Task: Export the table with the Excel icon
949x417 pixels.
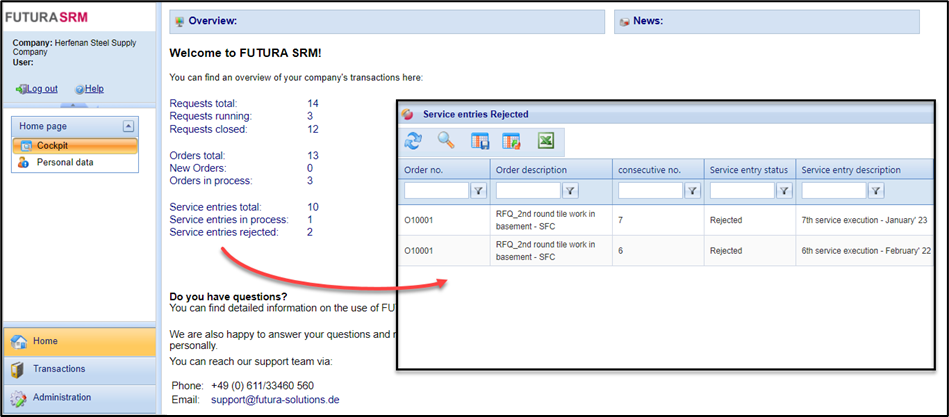Action: tap(546, 141)
